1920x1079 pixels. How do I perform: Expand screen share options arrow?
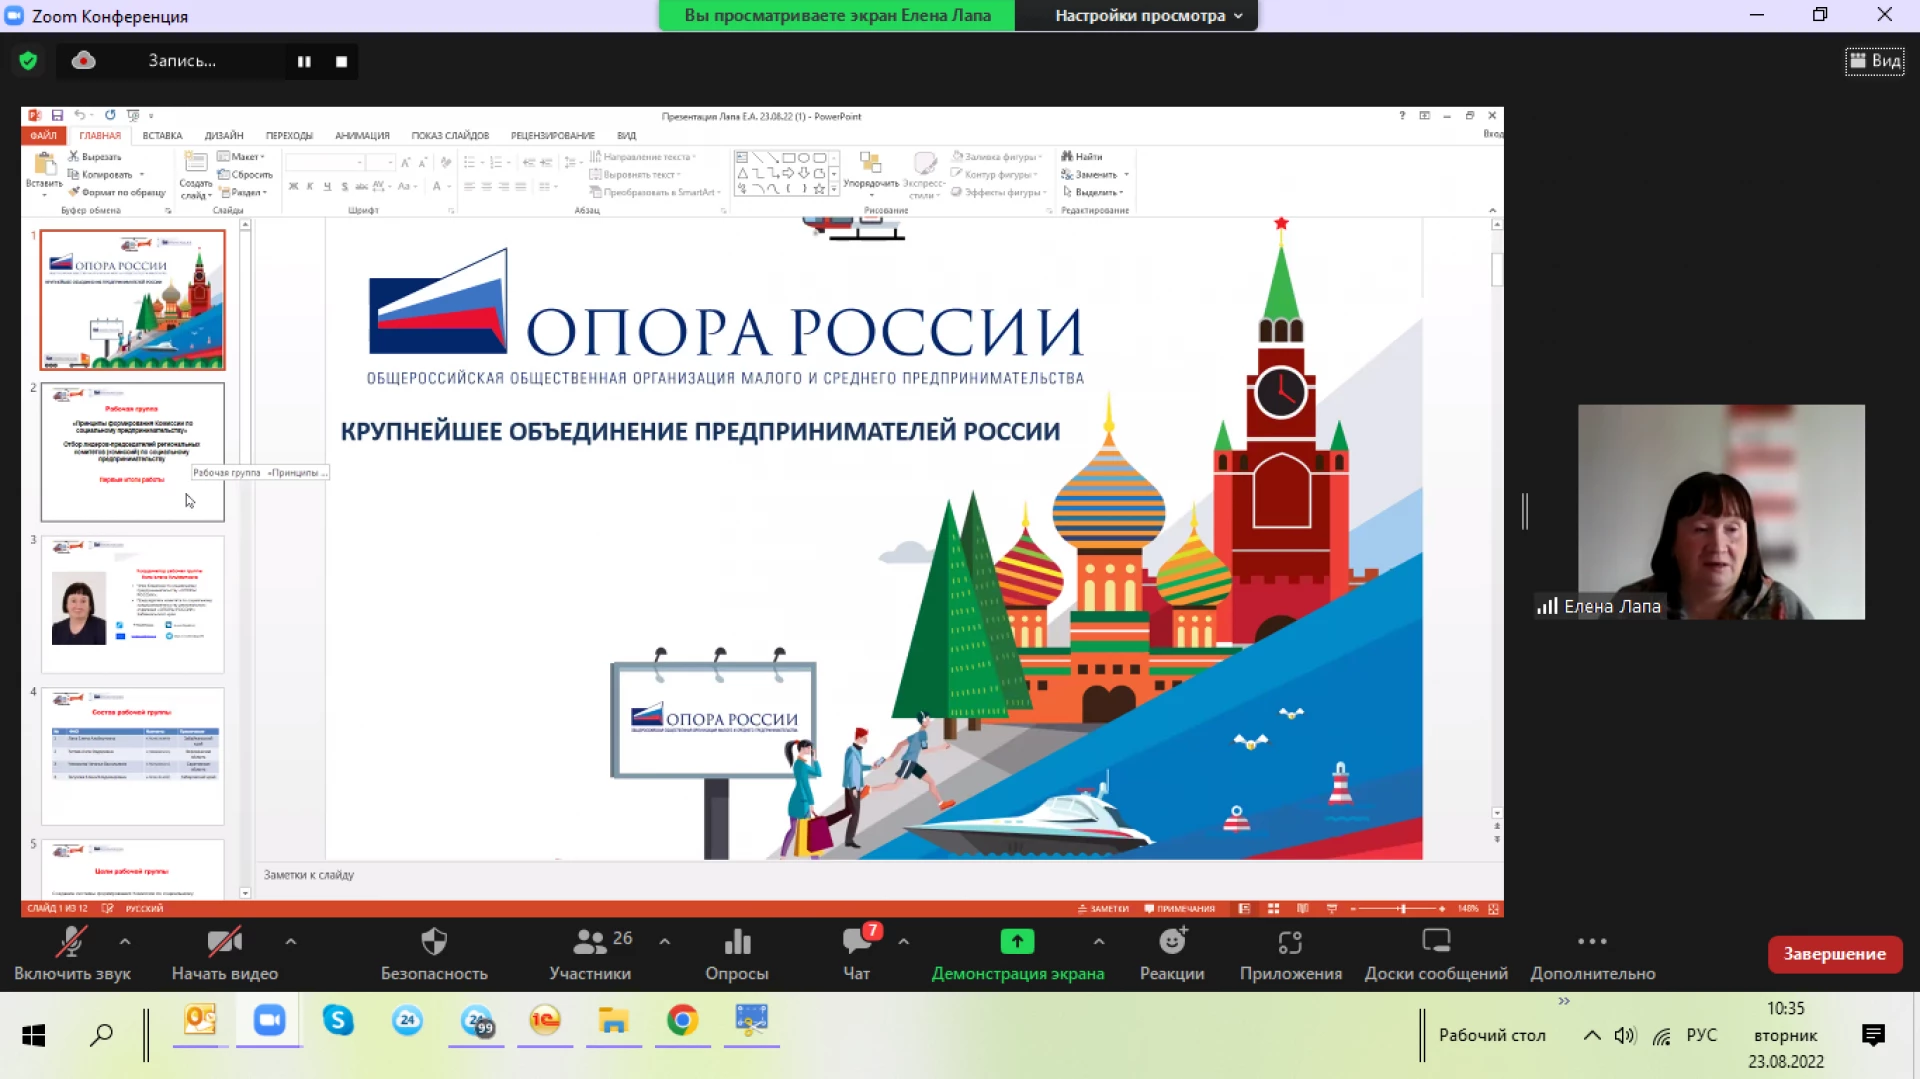click(x=1099, y=941)
